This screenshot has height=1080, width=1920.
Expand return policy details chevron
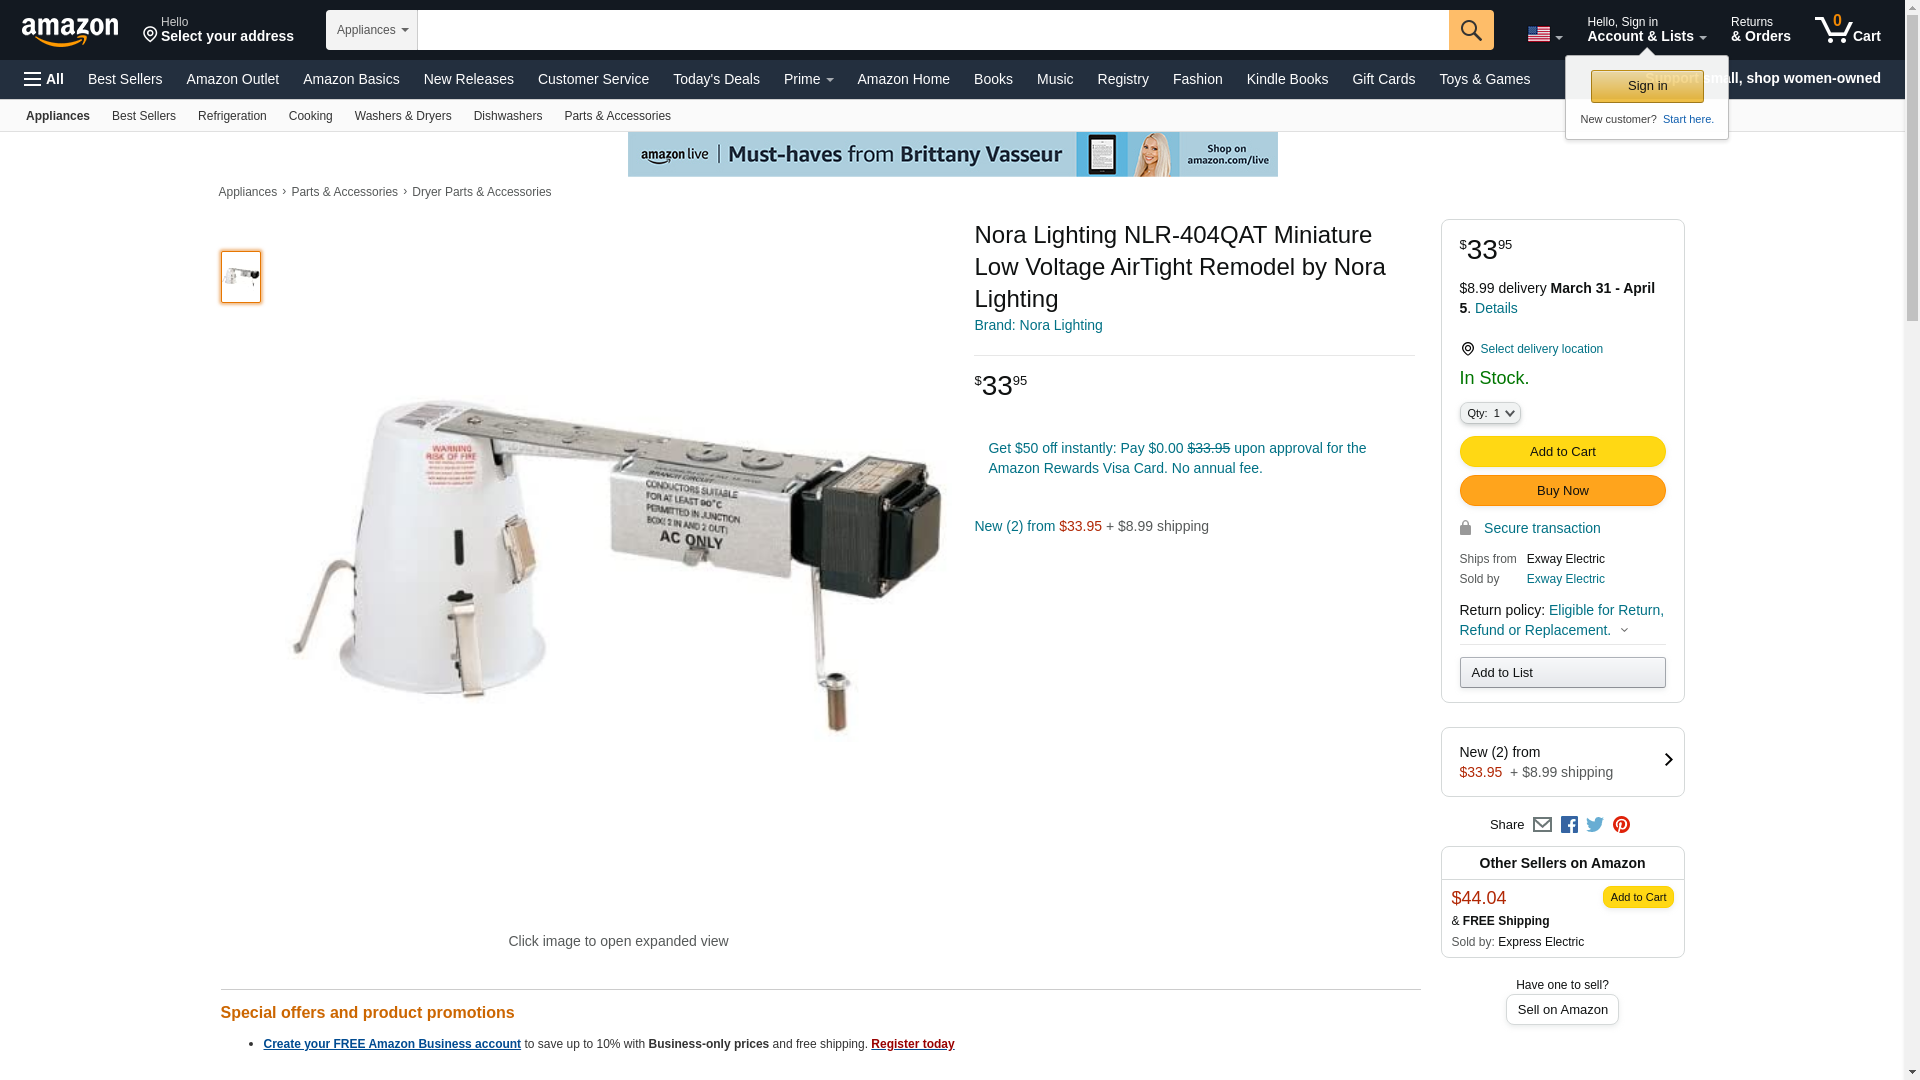[x=1624, y=631]
